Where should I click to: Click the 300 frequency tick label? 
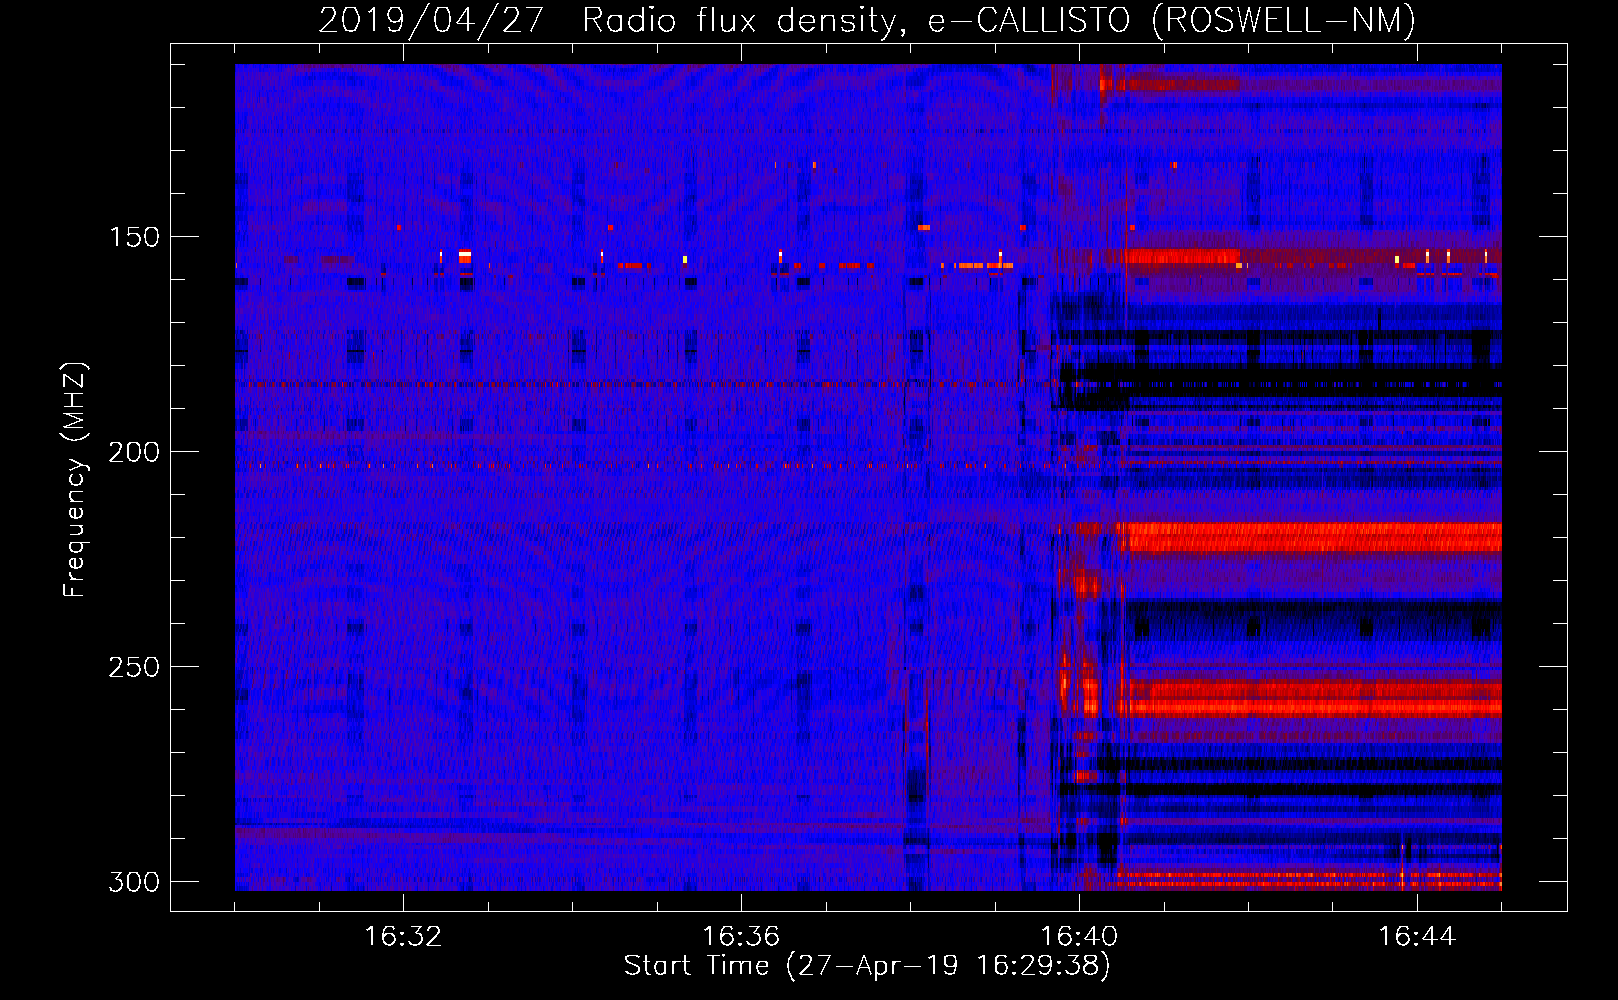click(x=134, y=882)
